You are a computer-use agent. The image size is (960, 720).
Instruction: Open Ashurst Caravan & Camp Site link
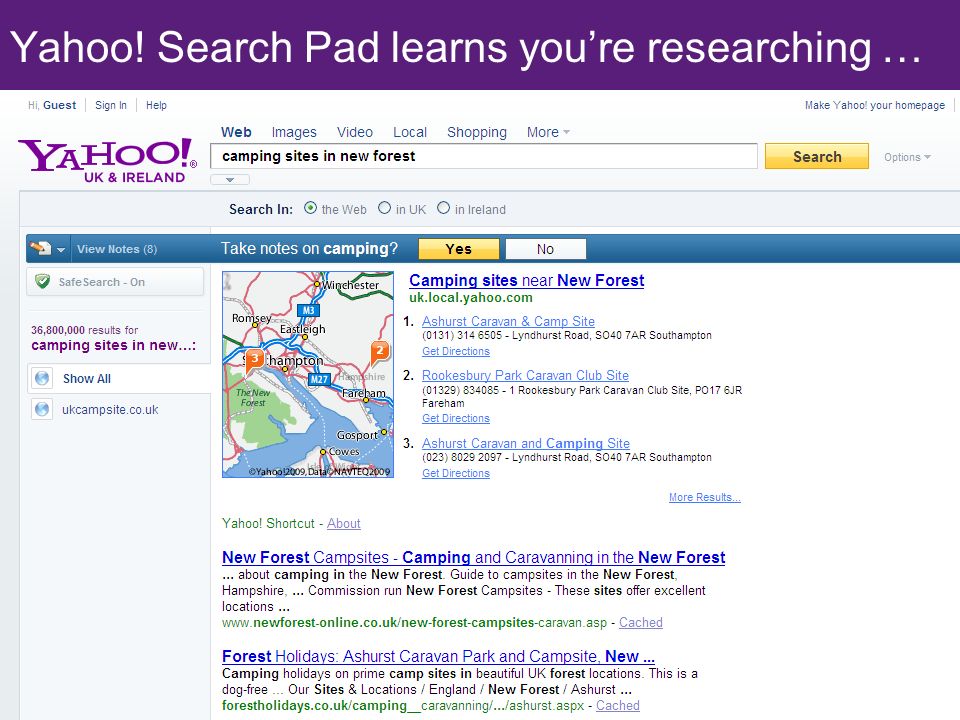[x=508, y=321]
